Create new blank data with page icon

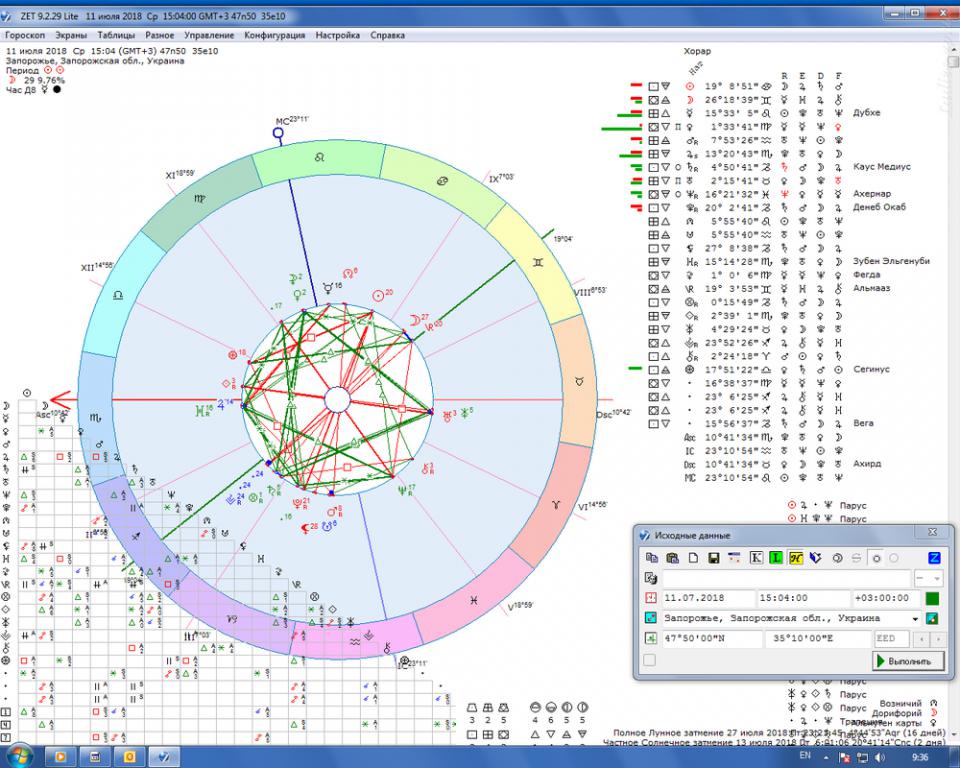click(x=693, y=558)
